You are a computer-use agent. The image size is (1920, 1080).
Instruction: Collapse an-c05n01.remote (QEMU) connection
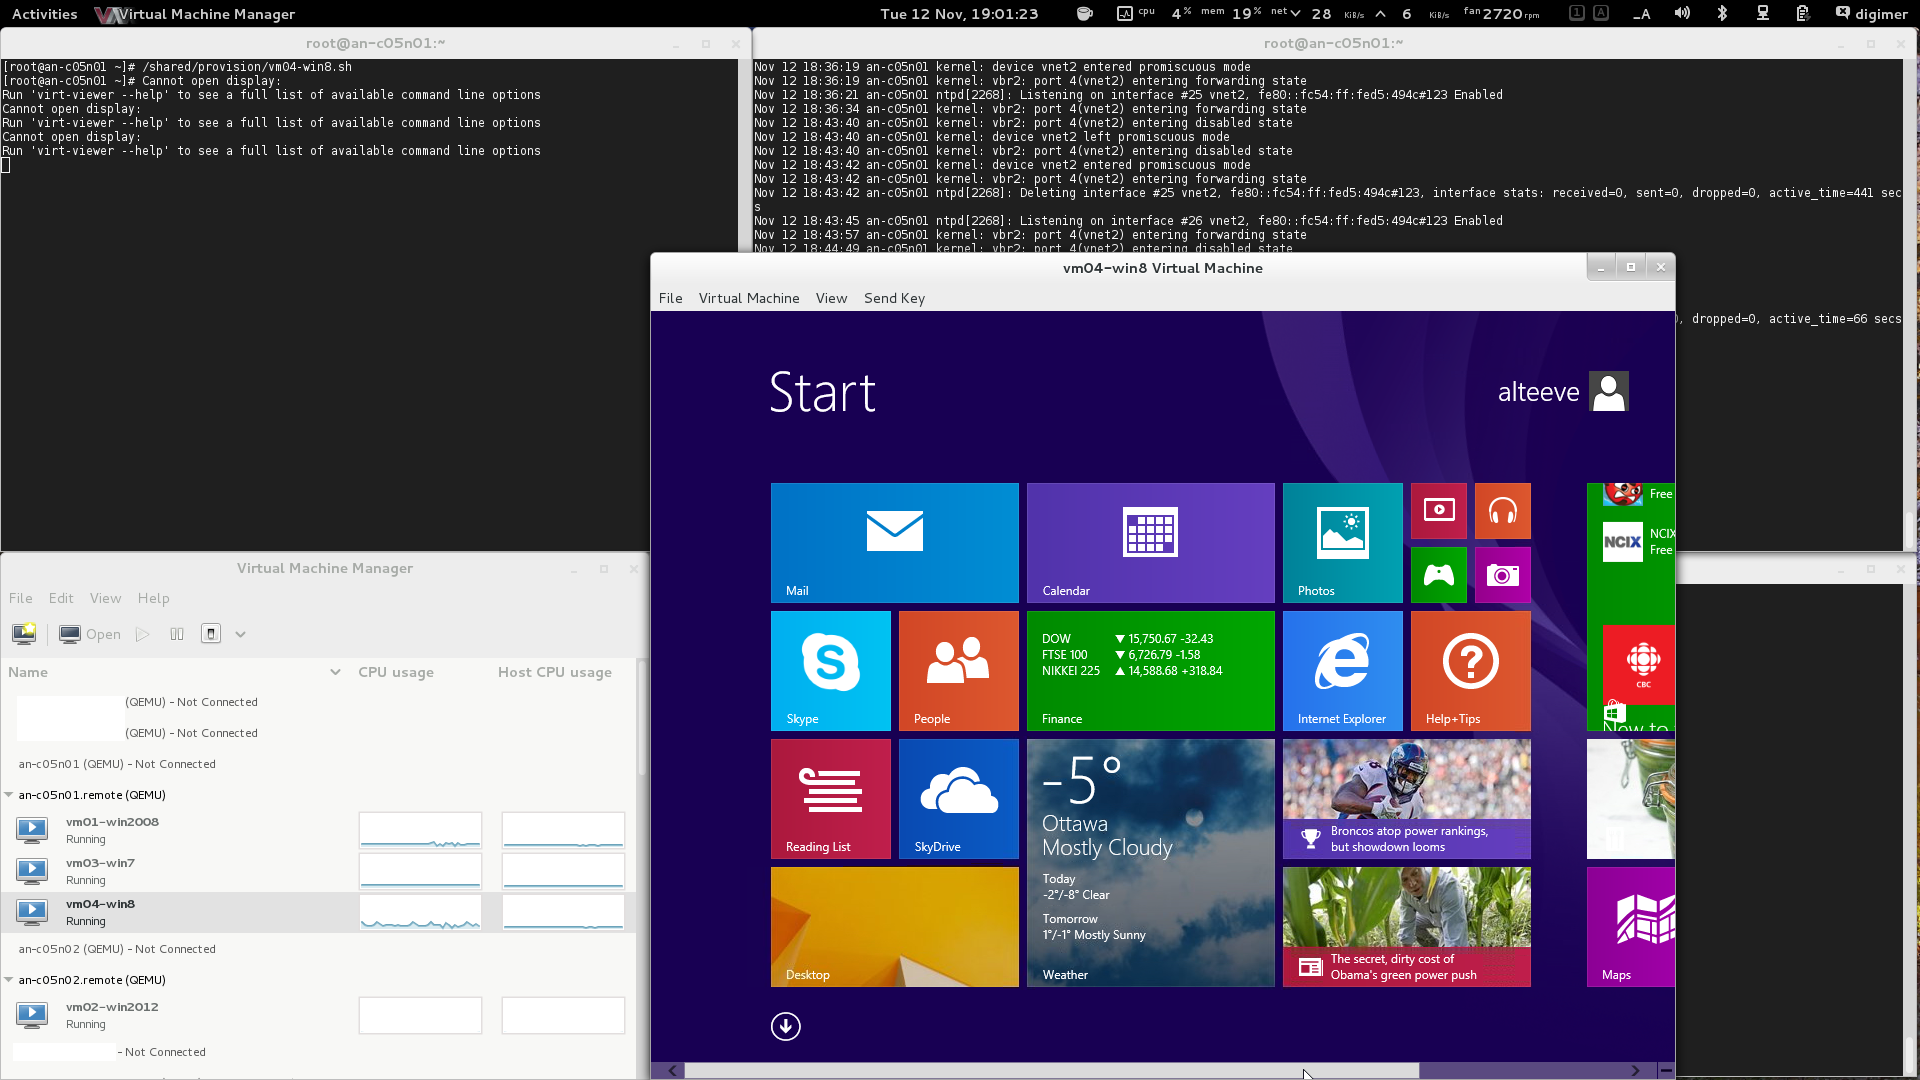coord(9,795)
